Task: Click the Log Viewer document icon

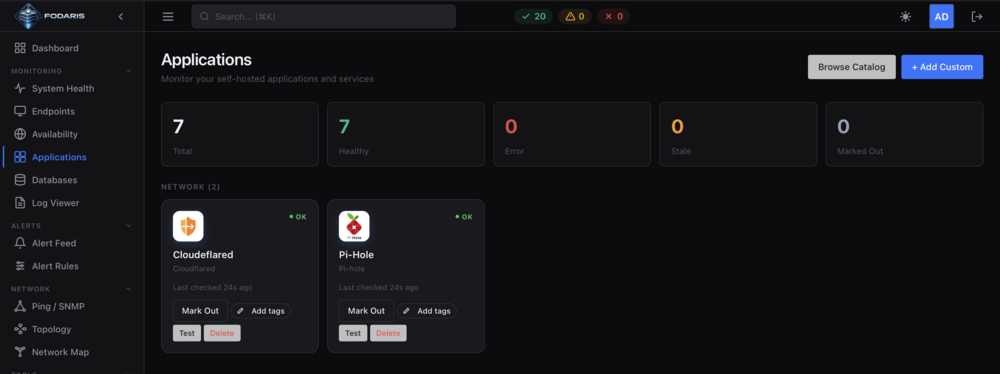Action: pos(20,203)
